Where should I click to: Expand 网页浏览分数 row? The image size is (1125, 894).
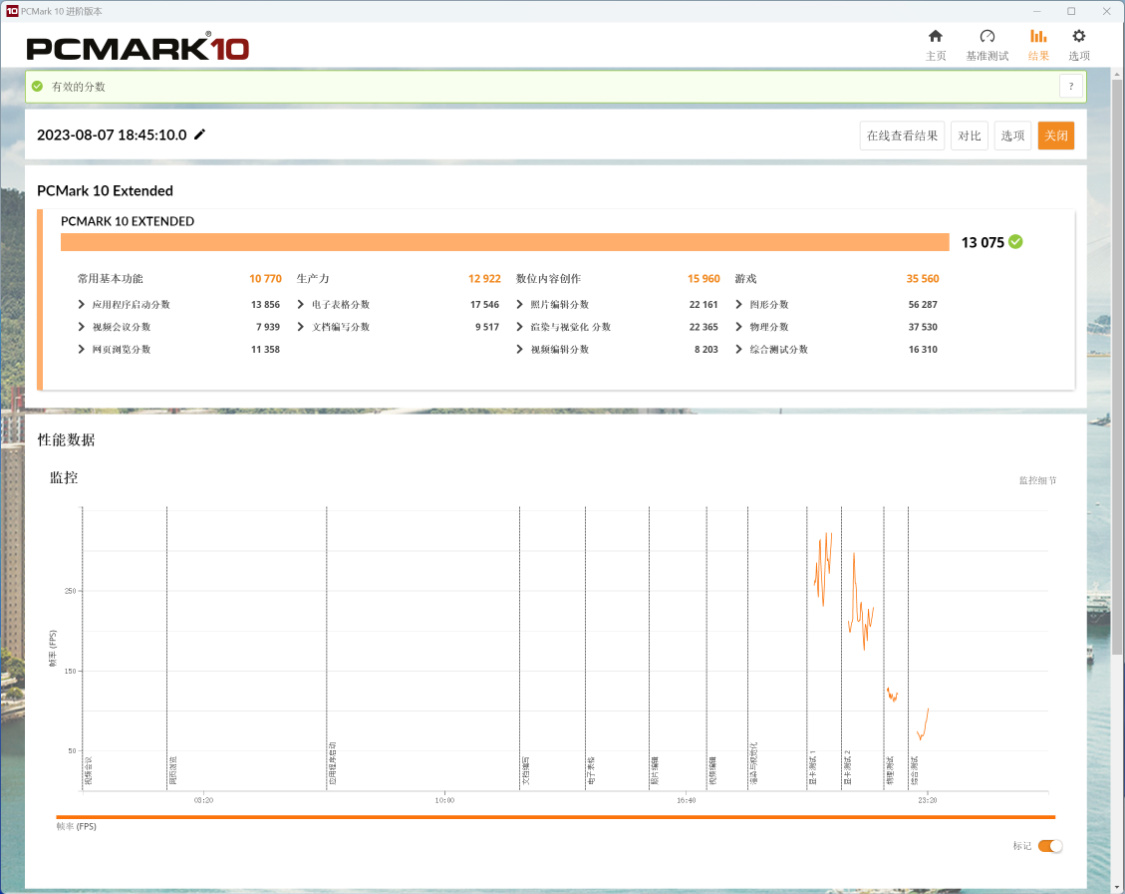[81, 349]
